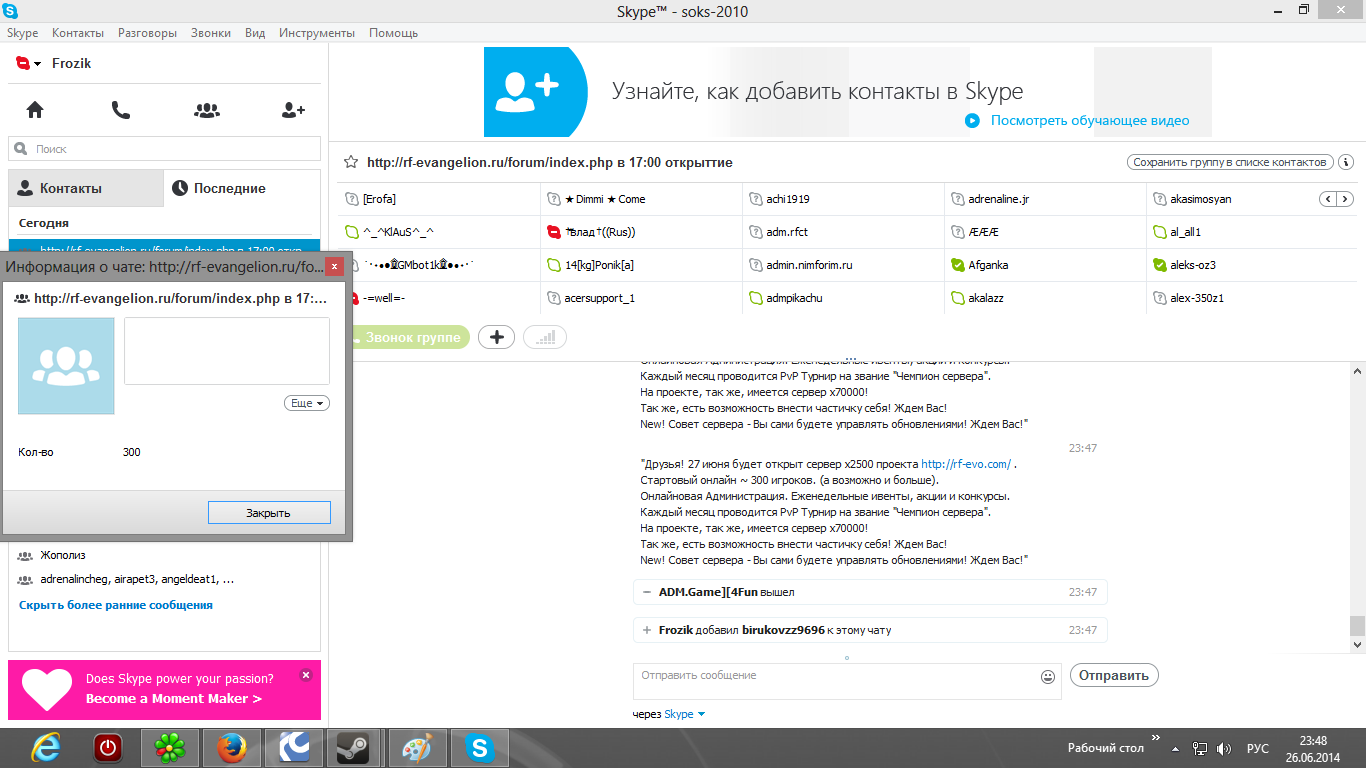Click Скрыть более ранние сообщения
Screen dimensions: 1366x768
pyautogui.click(x=116, y=605)
